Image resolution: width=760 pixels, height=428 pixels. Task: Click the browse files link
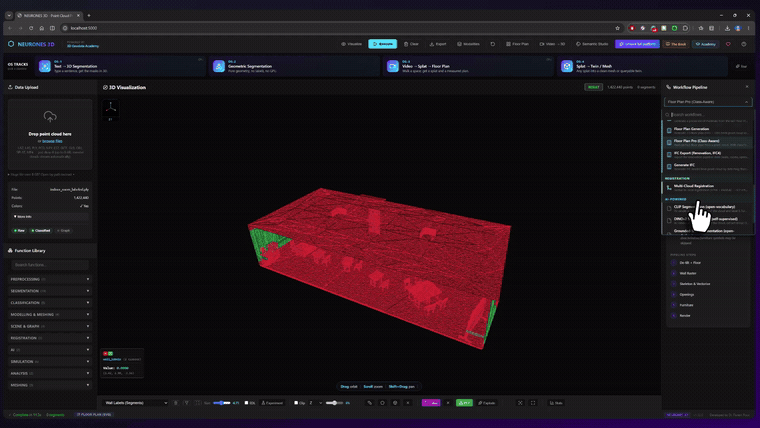tap(52, 141)
